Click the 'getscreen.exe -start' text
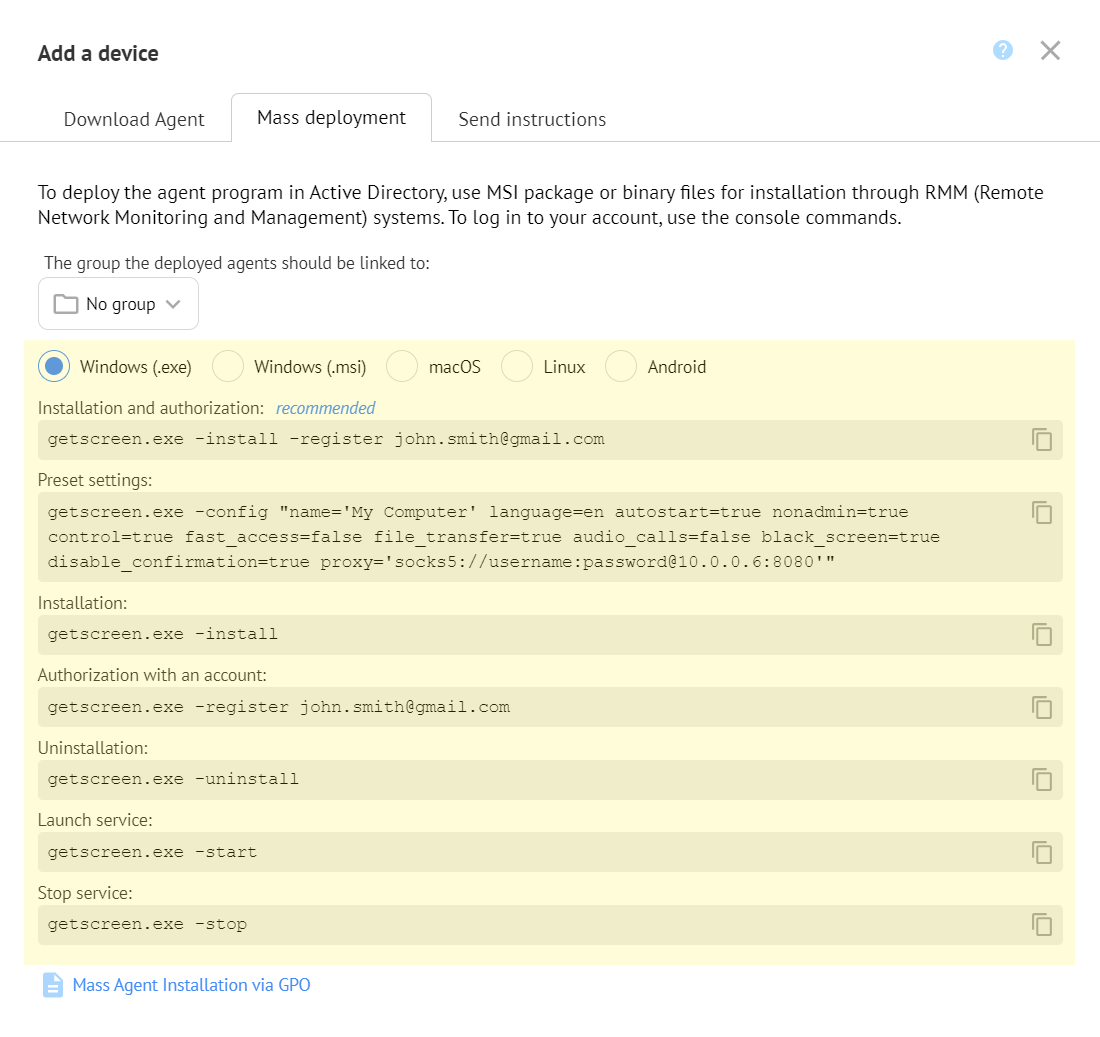This screenshot has width=1100, height=1037. pyautogui.click(x=152, y=852)
